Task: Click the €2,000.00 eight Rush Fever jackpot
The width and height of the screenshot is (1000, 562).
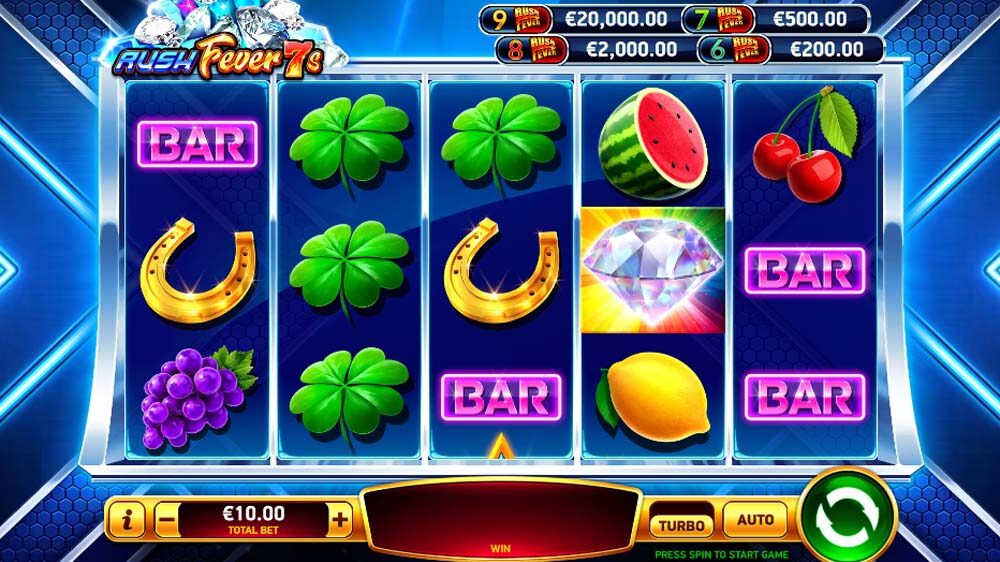Action: point(593,49)
